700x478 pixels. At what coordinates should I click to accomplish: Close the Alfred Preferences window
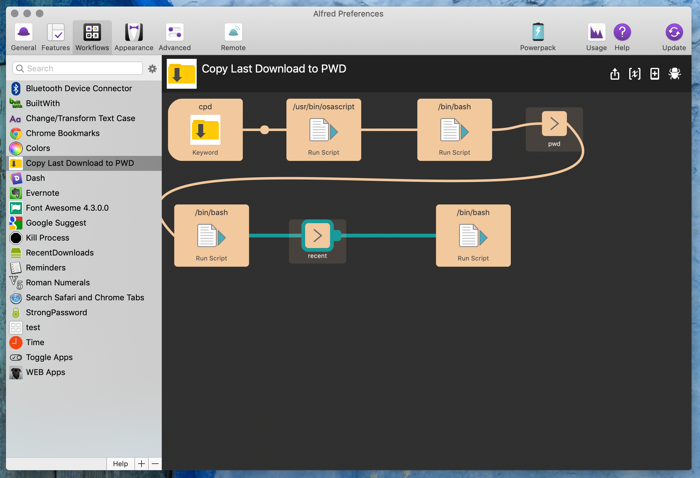pos(15,13)
